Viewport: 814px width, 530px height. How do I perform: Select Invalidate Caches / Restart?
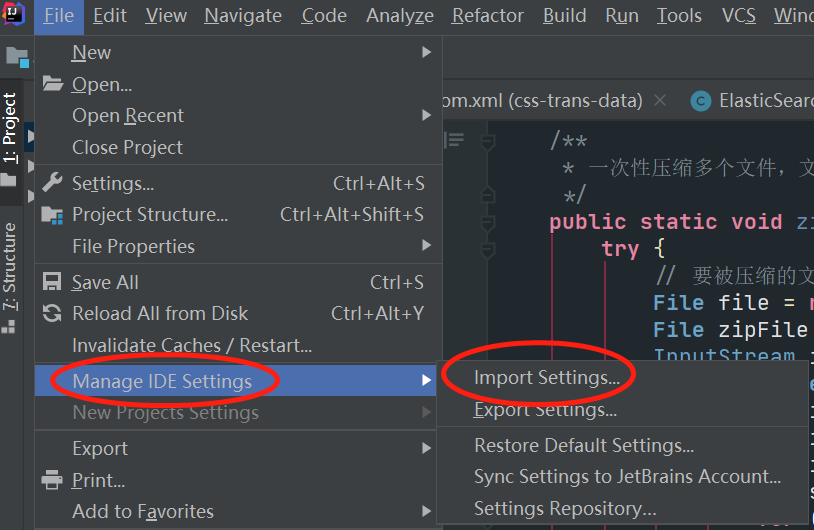(x=192, y=346)
